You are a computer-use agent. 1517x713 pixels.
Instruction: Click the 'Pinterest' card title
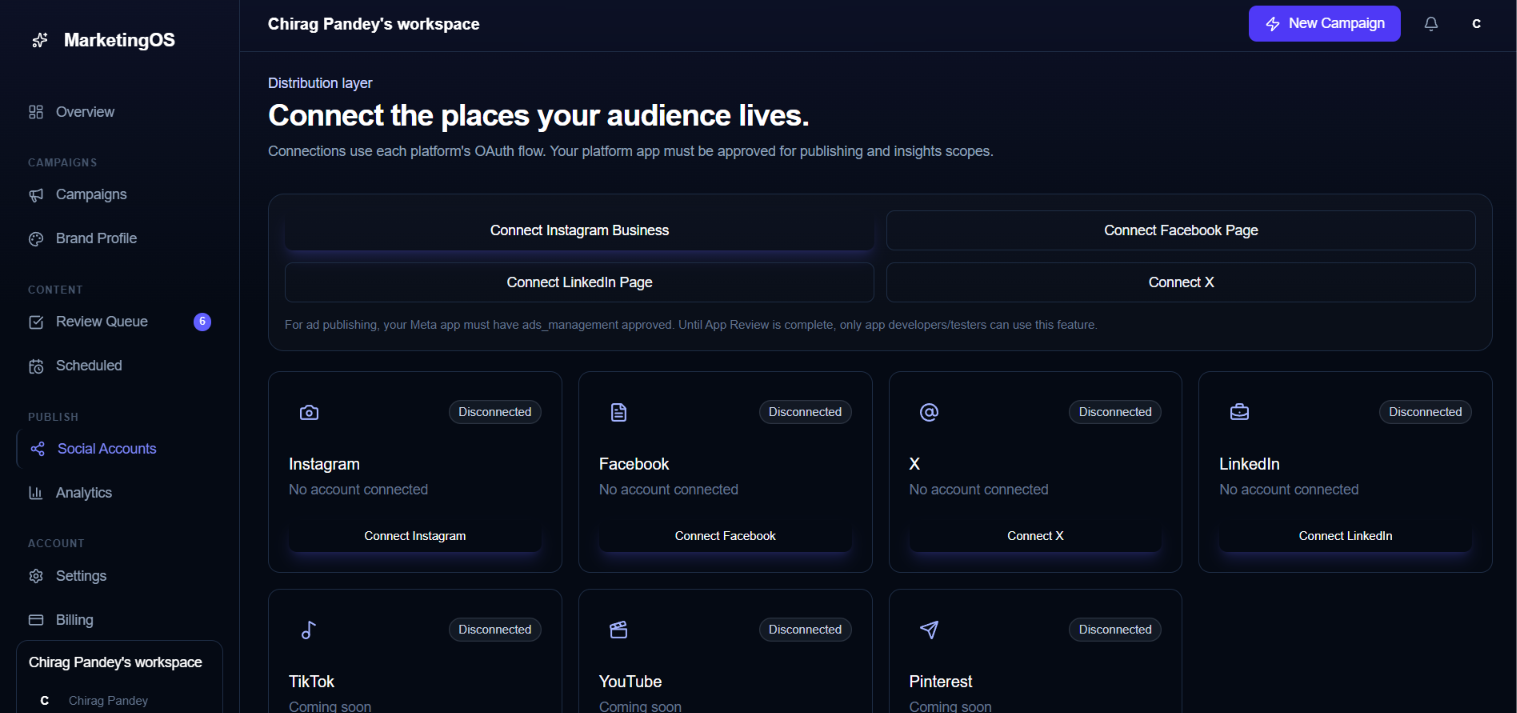coord(940,682)
